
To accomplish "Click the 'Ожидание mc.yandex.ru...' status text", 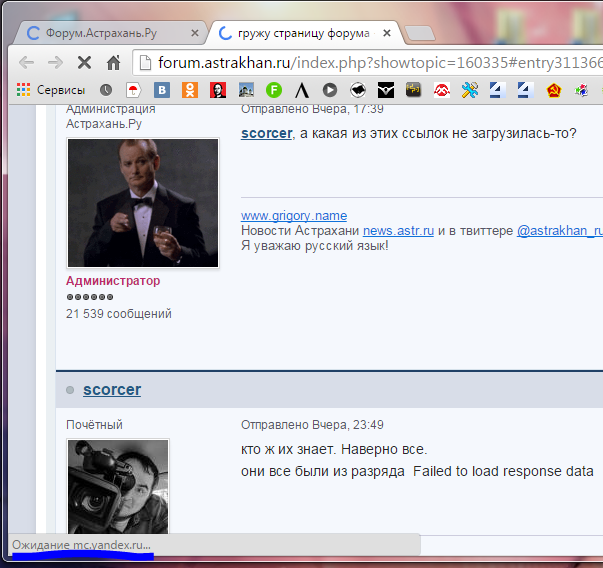I will (81, 545).
